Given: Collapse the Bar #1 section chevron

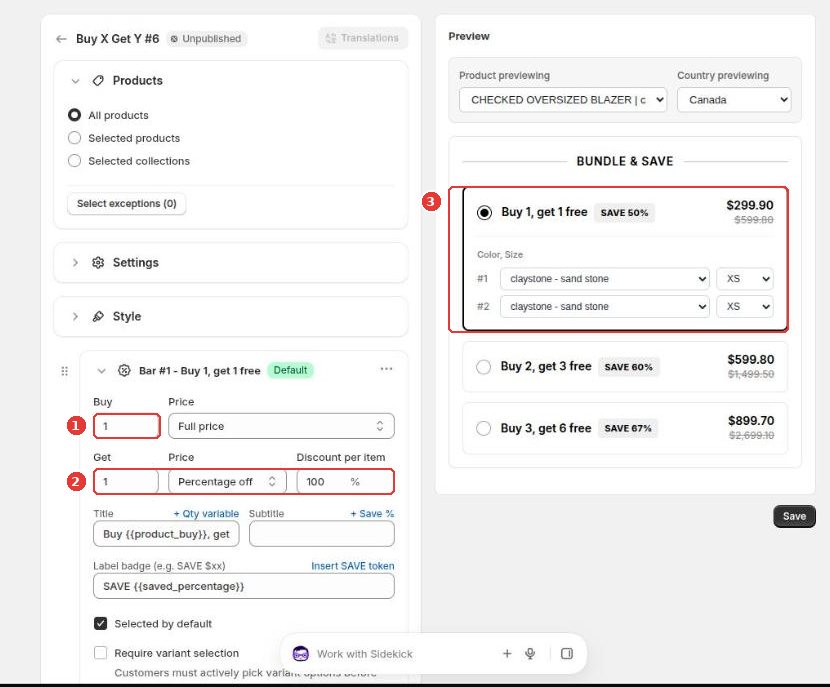Looking at the screenshot, I should [x=101, y=371].
